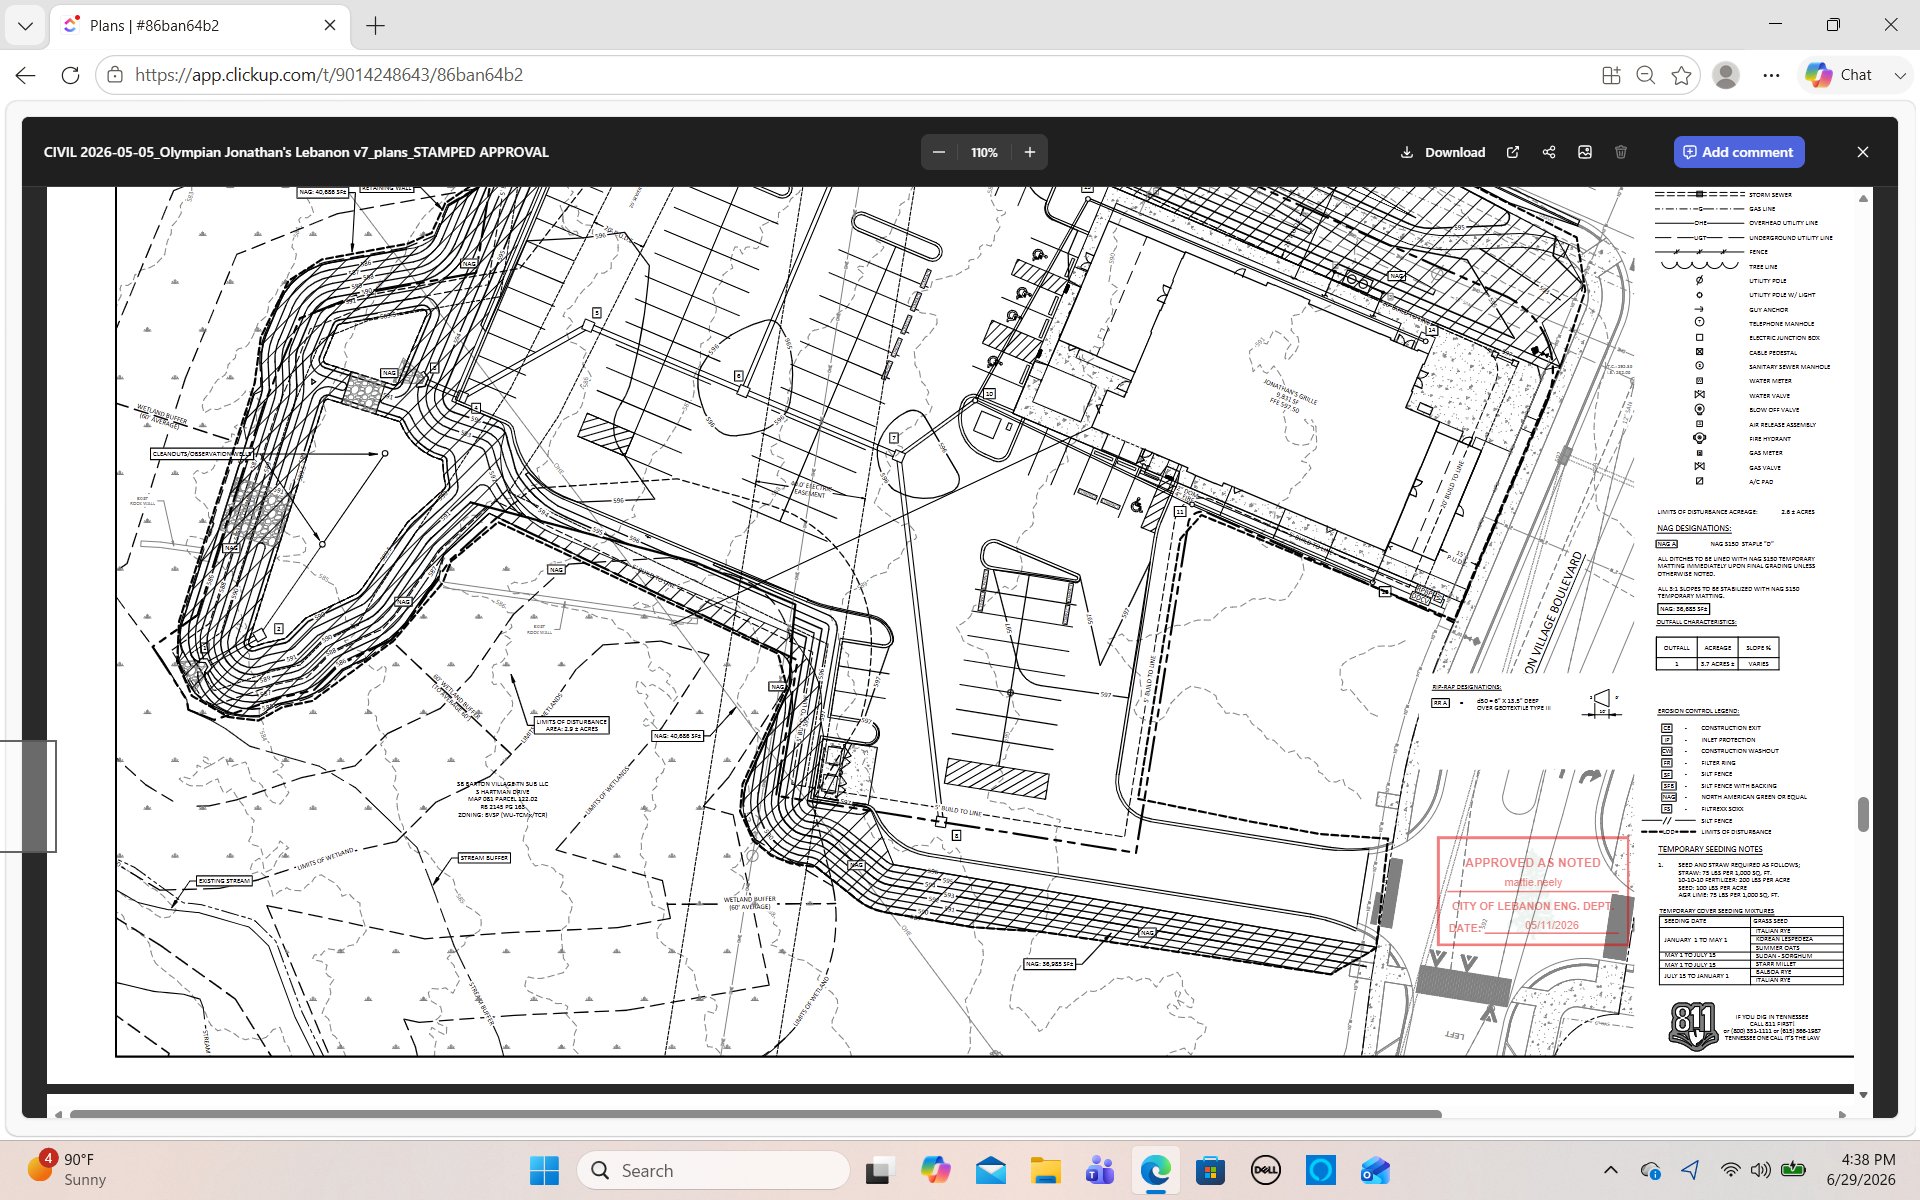
Task: Open the weather widget showing 90°F
Action: 68,1170
